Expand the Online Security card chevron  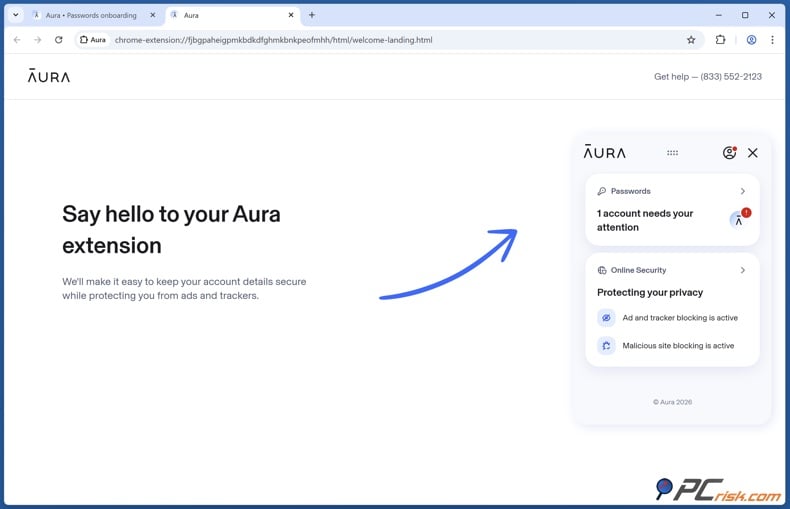pos(743,270)
